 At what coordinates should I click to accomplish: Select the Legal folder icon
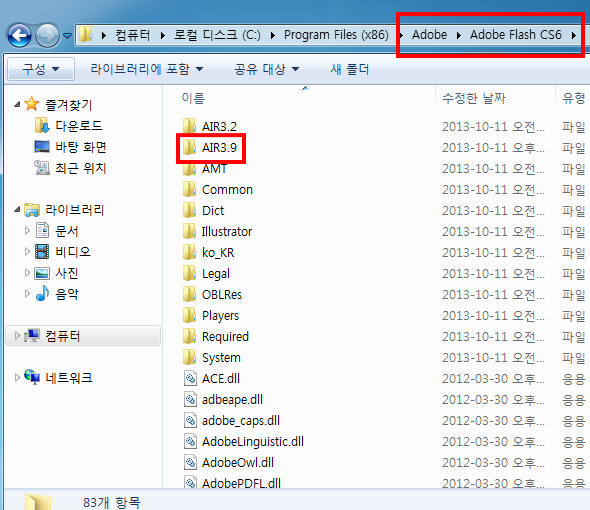pos(189,273)
